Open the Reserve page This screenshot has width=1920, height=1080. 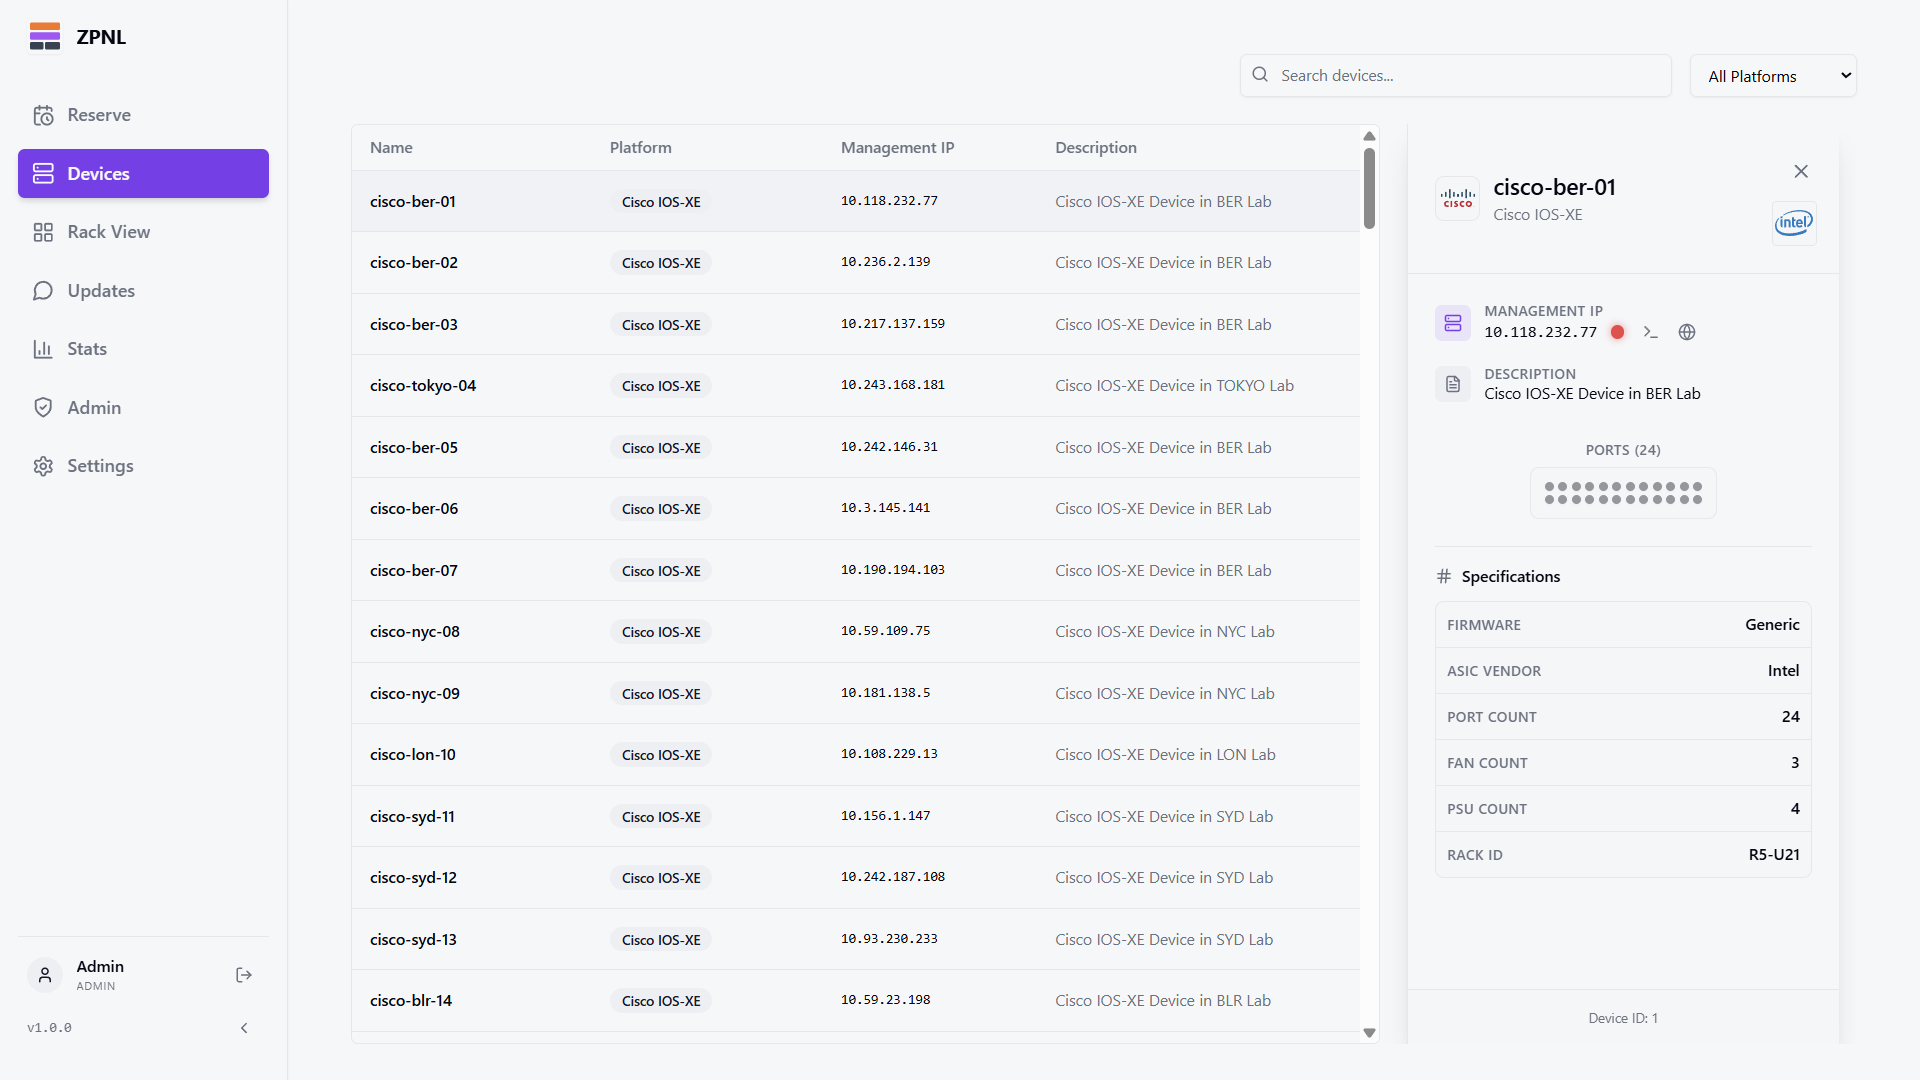point(99,114)
